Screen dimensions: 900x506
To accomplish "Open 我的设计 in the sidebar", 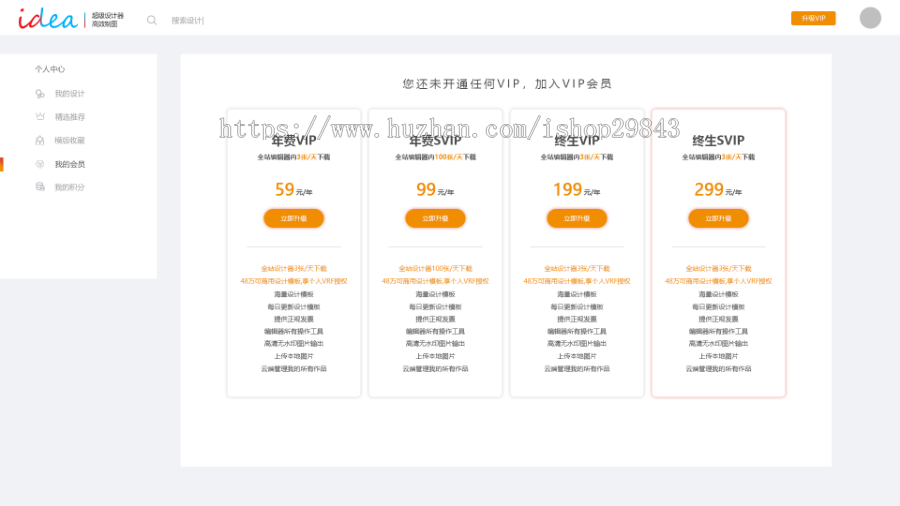I will point(69,94).
